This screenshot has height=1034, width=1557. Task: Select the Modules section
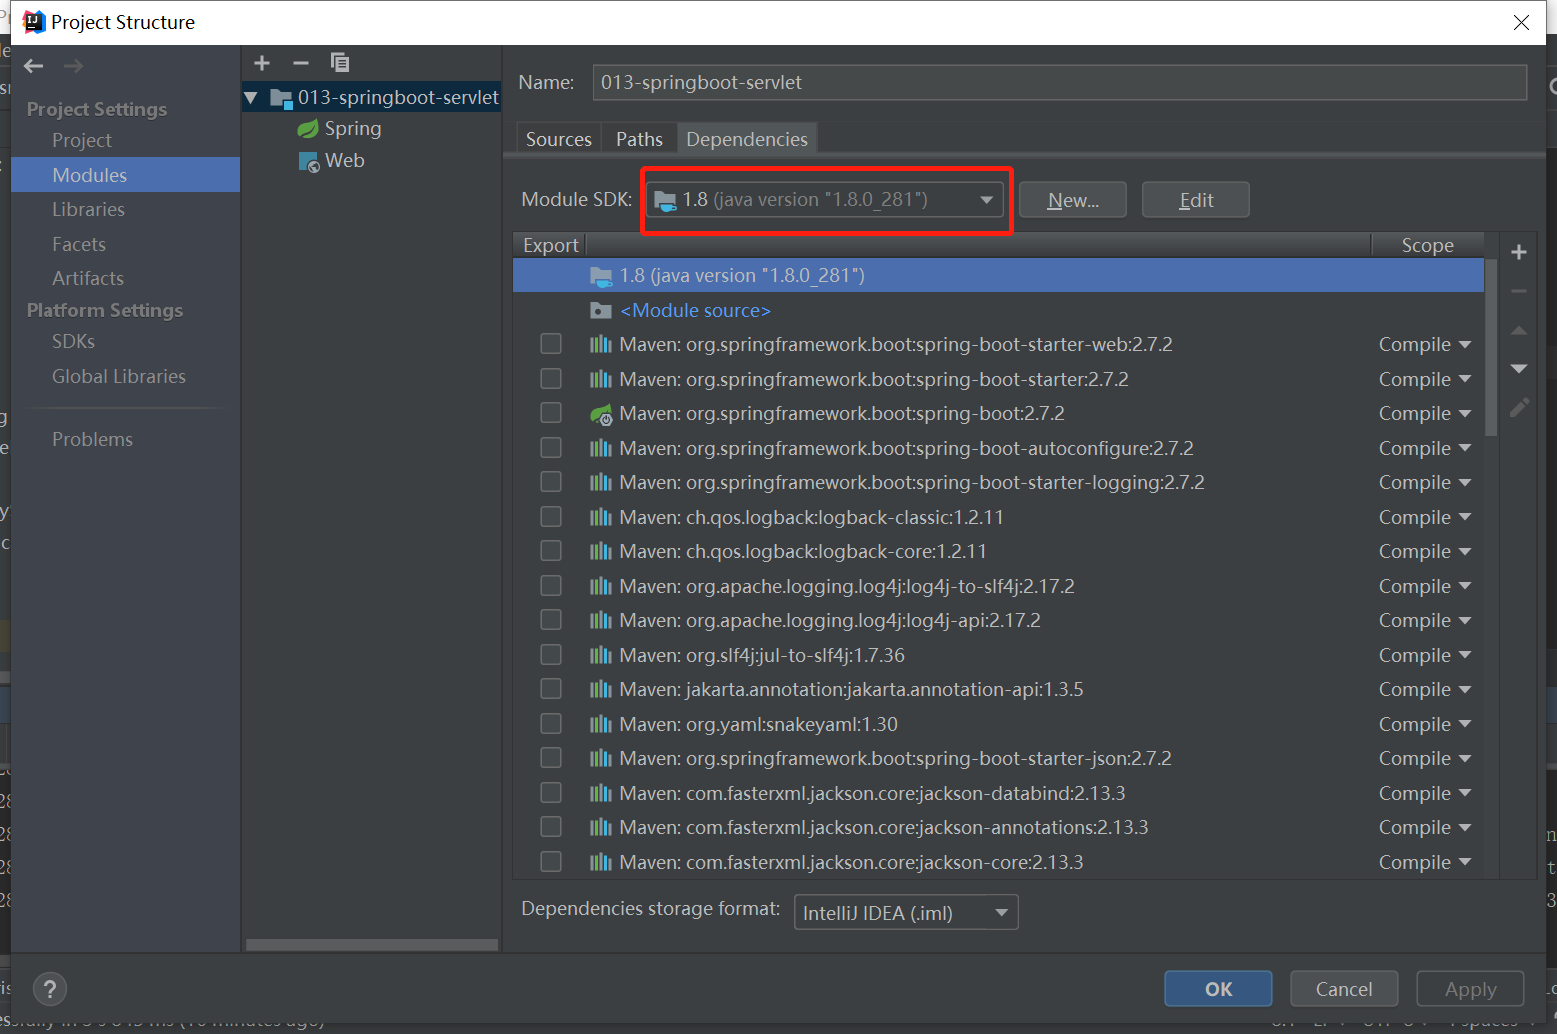pyautogui.click(x=126, y=175)
